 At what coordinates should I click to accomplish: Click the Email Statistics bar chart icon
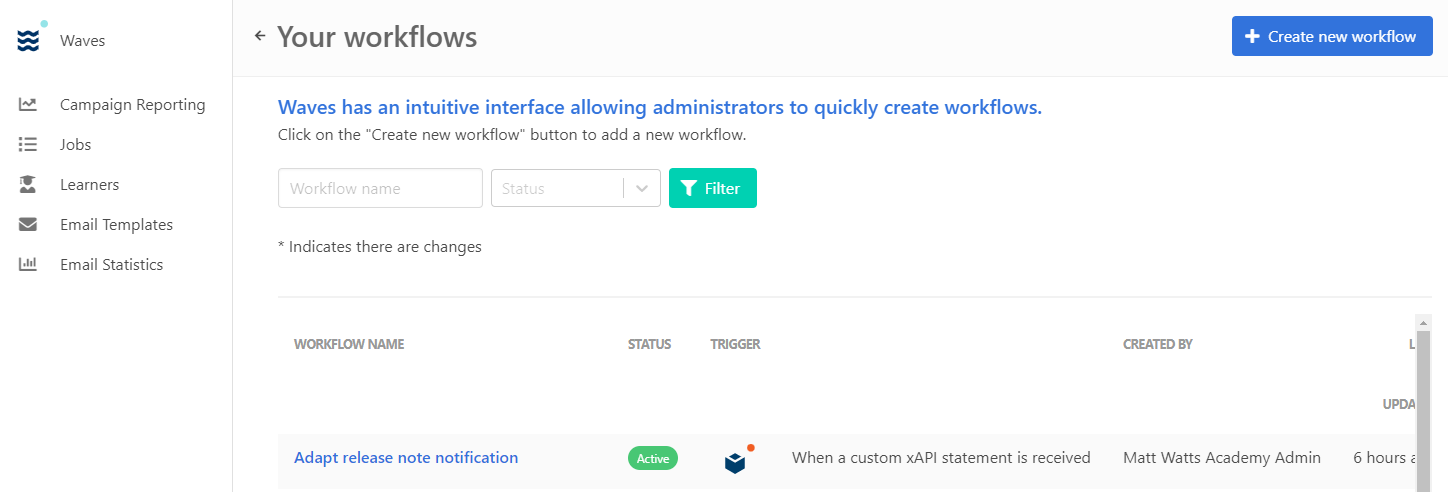28,265
